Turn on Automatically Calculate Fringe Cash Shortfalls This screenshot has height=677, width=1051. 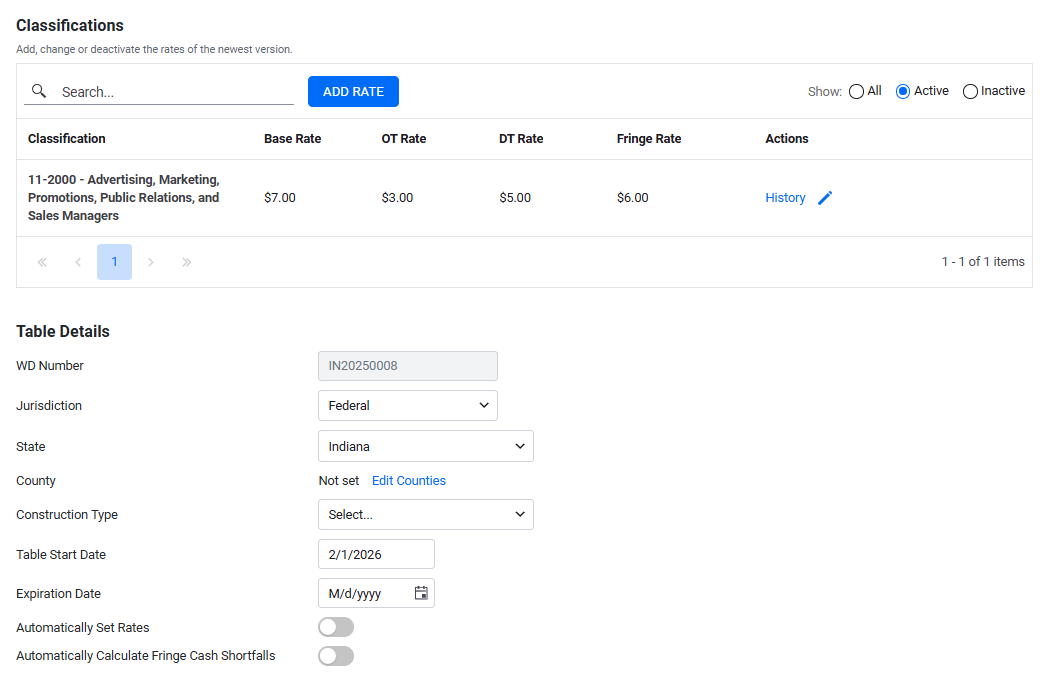(x=336, y=656)
